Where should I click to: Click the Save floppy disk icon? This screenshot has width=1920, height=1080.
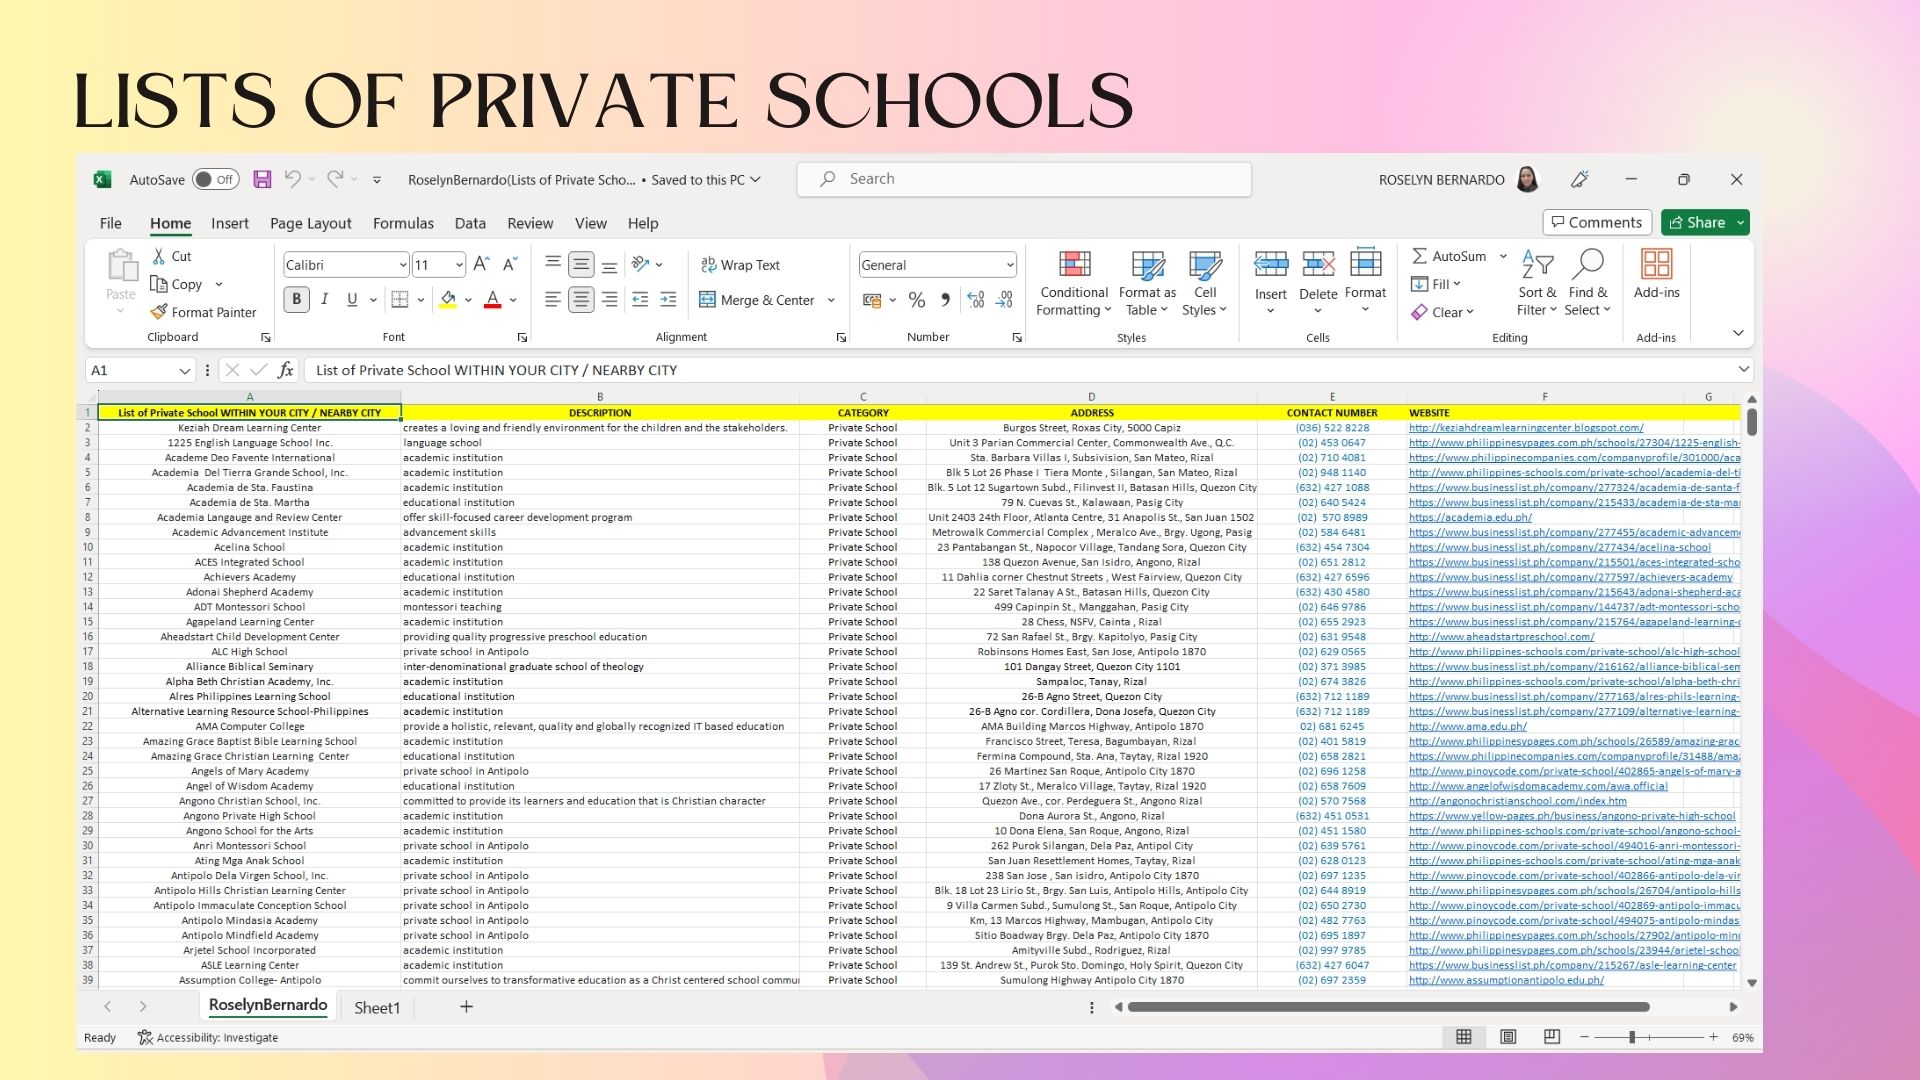coord(262,179)
